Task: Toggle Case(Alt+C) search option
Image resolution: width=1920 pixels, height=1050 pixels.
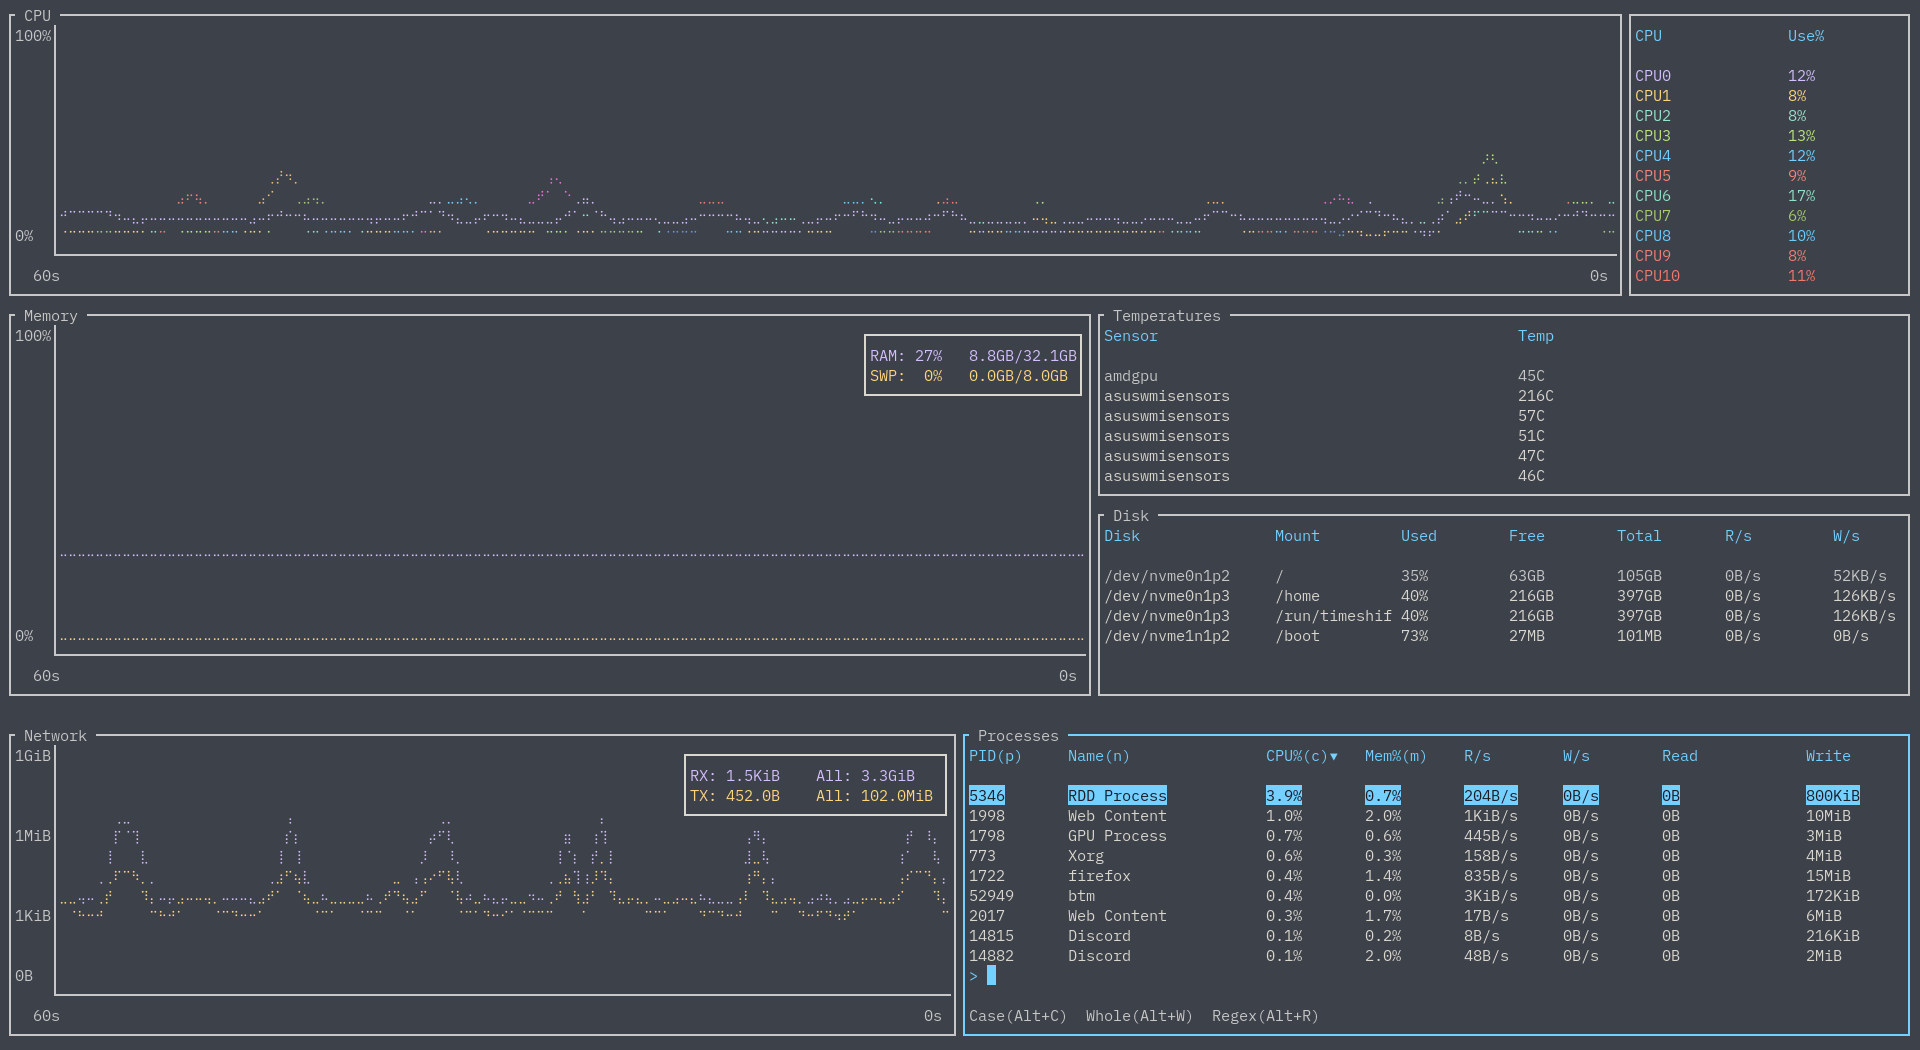Action: click(1017, 1016)
